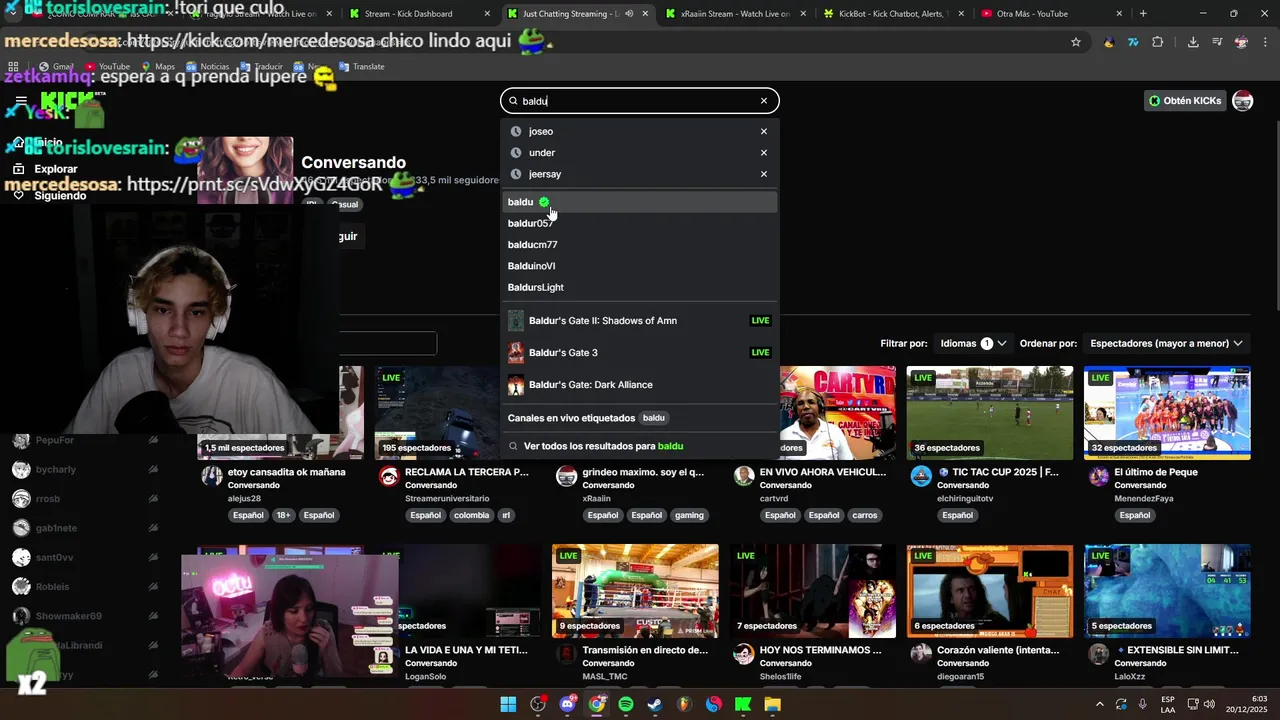This screenshot has width=1280, height=720.
Task: Open channel suggestion 'BaldursLight'
Action: tap(640, 287)
